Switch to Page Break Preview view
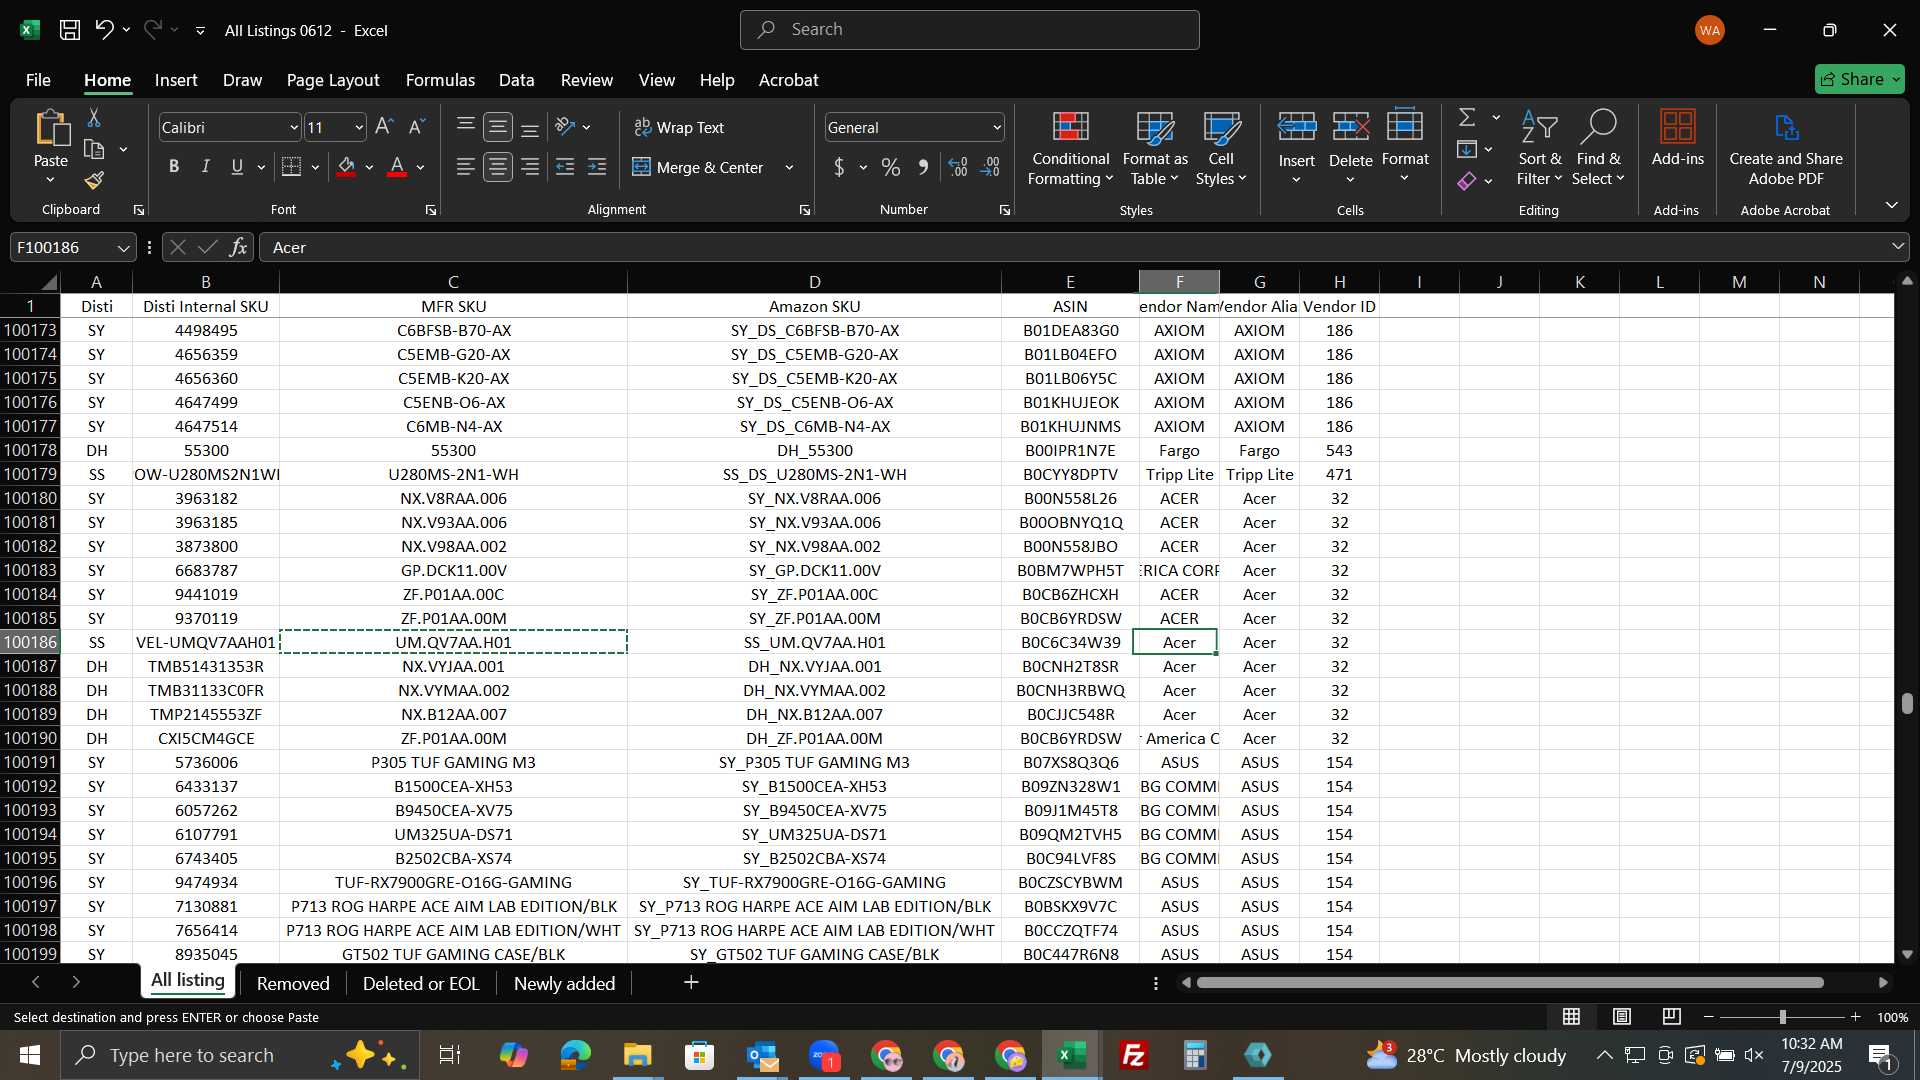Screen dimensions: 1920x1080 pos(1672,1017)
